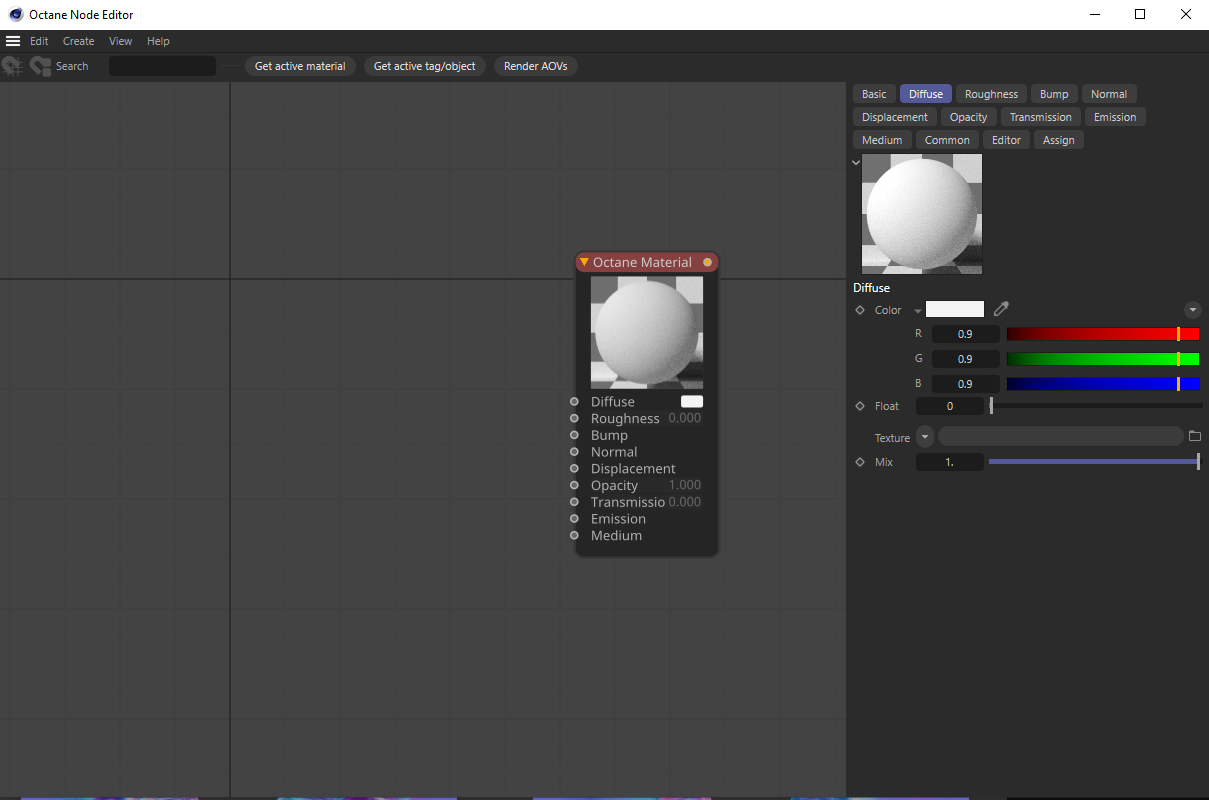Click the Cinema 4D app icon in title bar
The width and height of the screenshot is (1209, 800).
(x=15, y=14)
